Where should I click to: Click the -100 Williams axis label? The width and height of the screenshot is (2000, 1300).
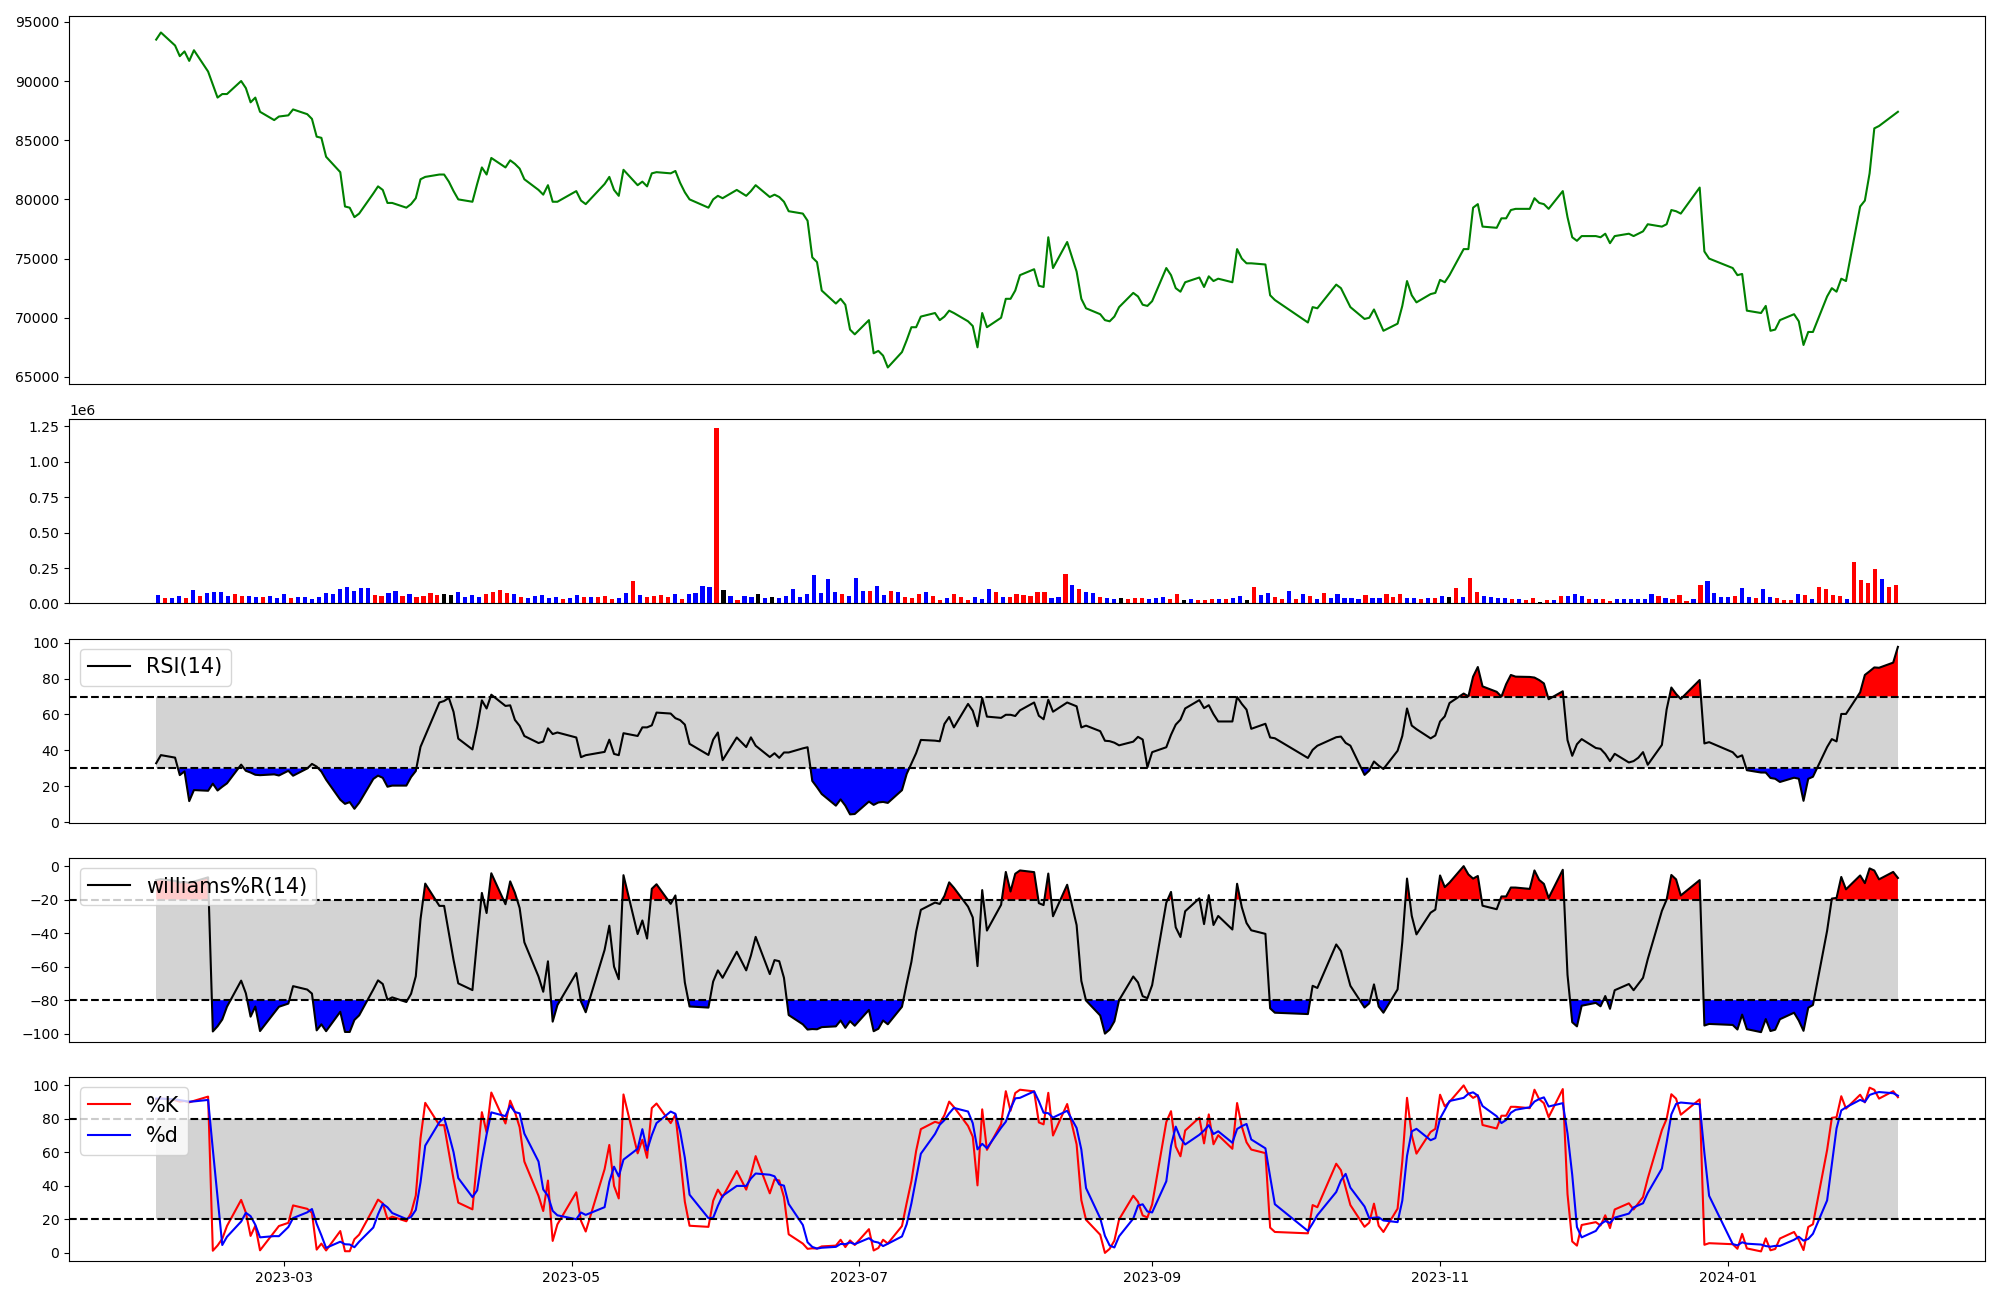(42, 1034)
